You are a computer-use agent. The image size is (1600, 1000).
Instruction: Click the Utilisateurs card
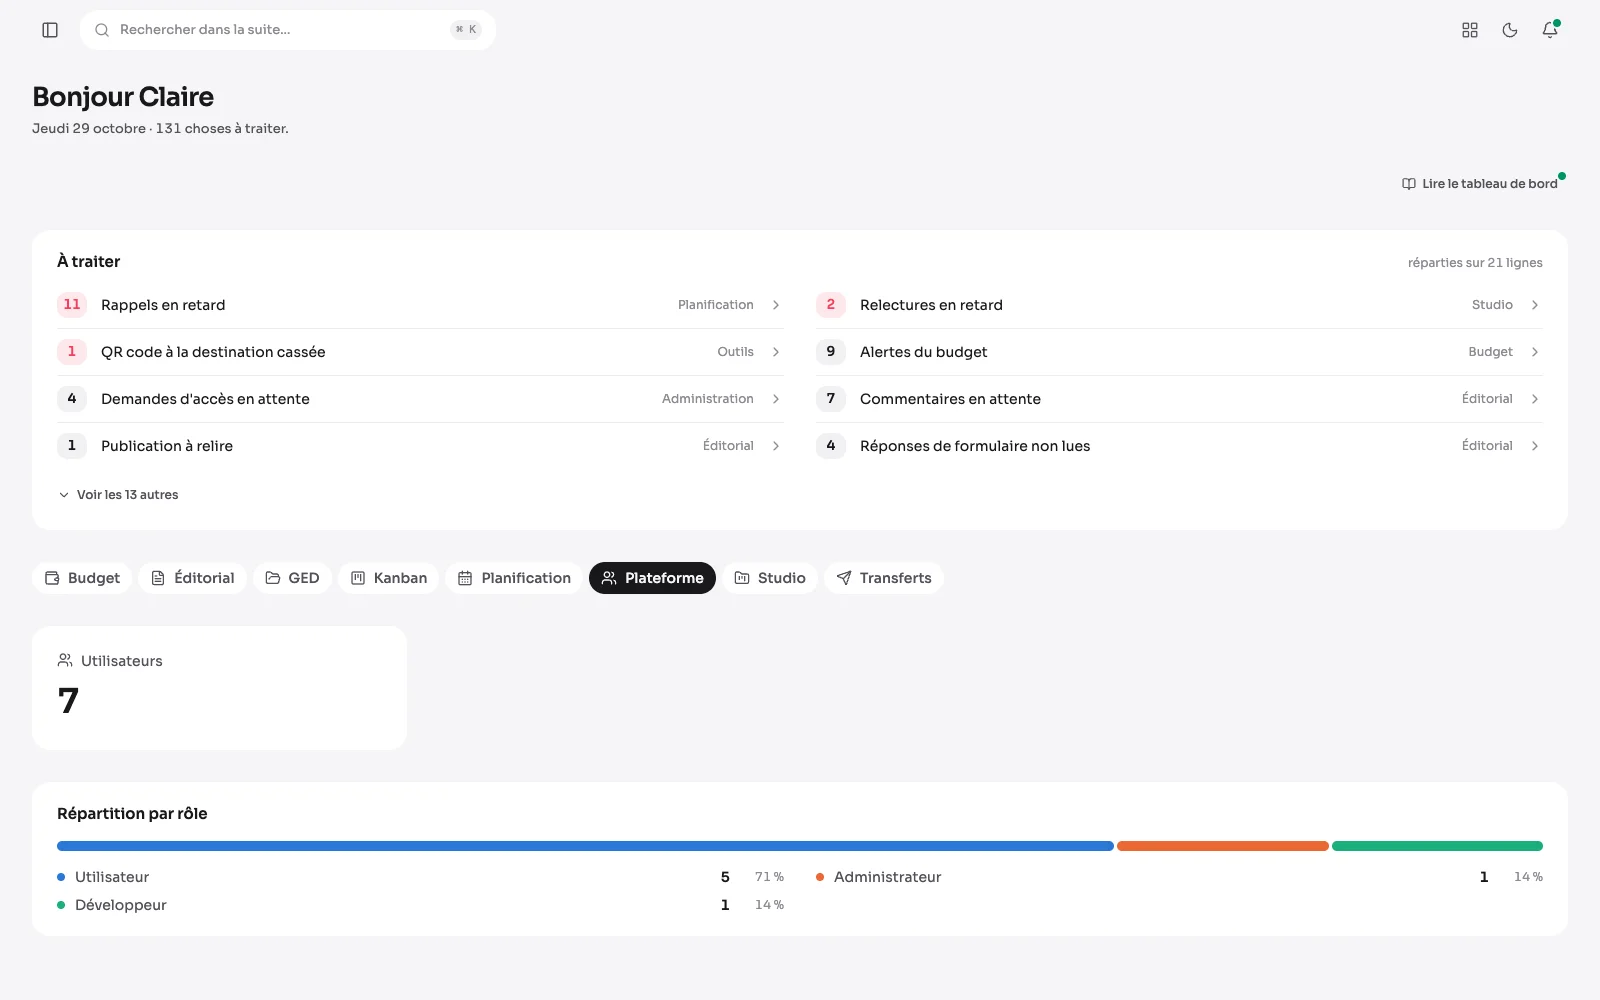[x=219, y=688]
